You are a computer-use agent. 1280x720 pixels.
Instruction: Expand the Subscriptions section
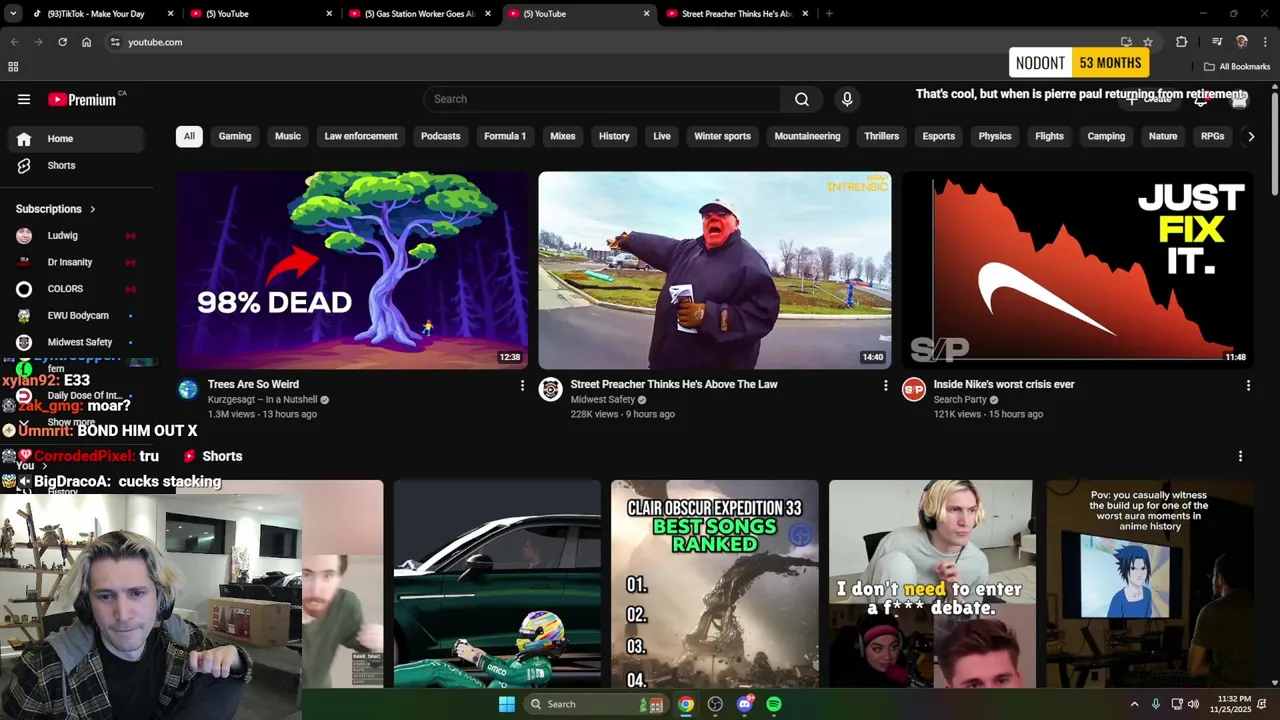pos(56,209)
